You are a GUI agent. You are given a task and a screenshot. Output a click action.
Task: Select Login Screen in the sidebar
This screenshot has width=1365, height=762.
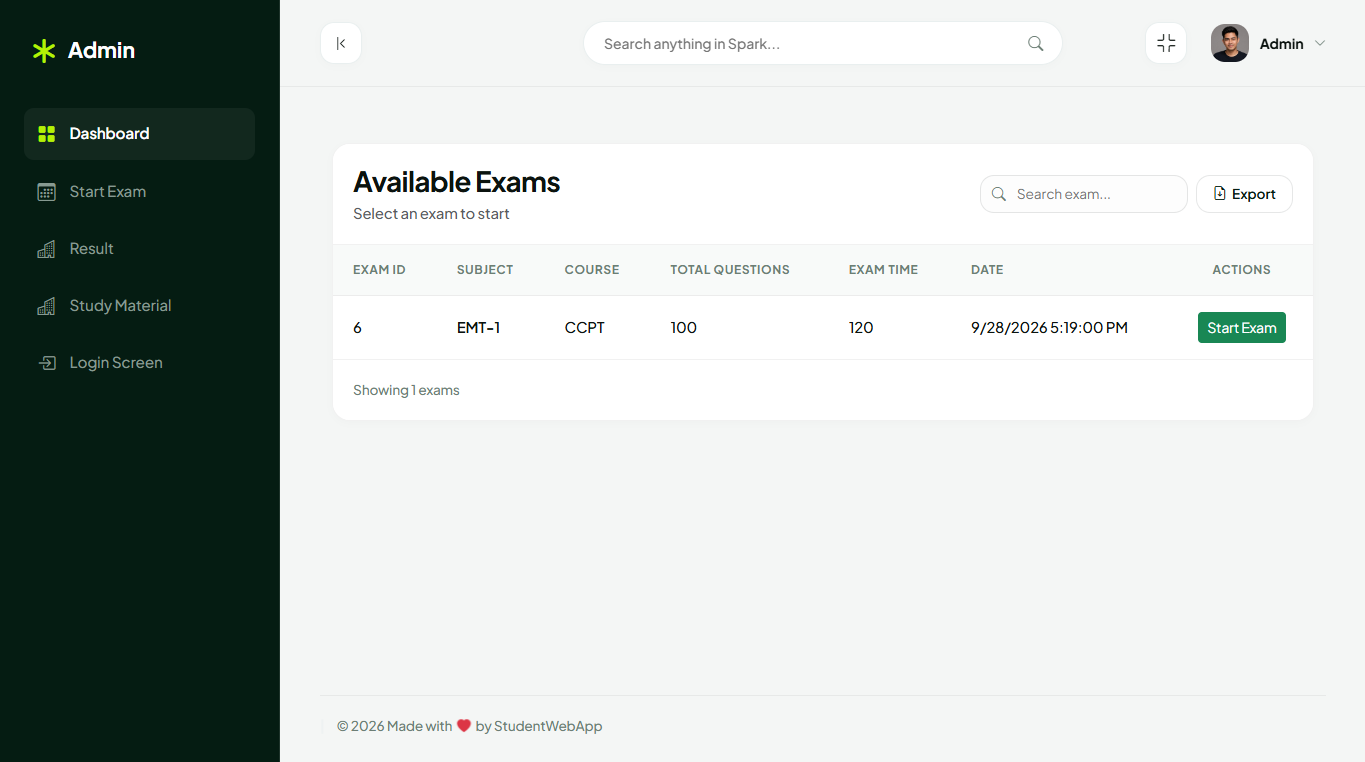[x=139, y=363]
